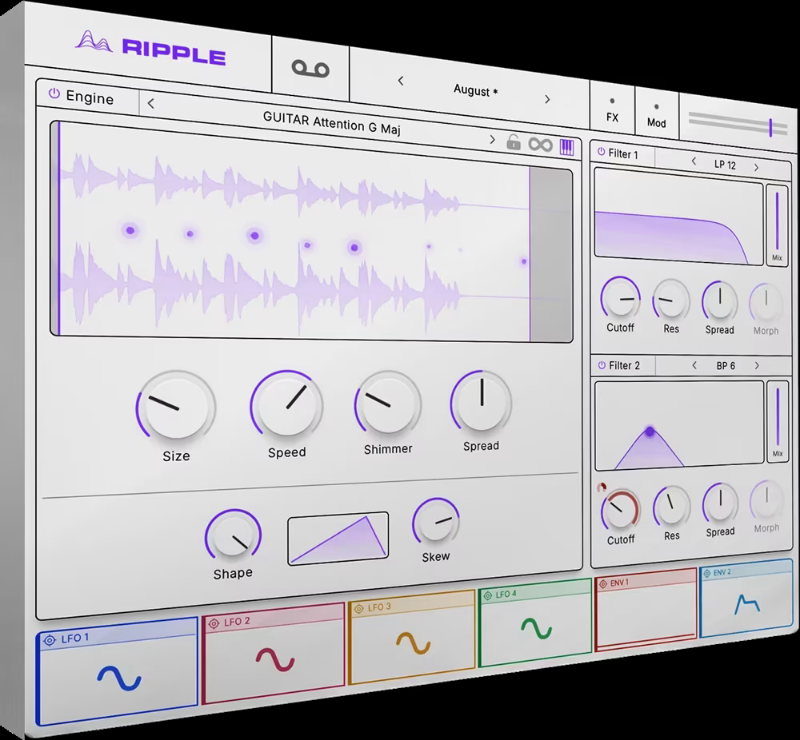
Task: Click the GUITAR Attention G Maj sample name
Action: click(332, 123)
